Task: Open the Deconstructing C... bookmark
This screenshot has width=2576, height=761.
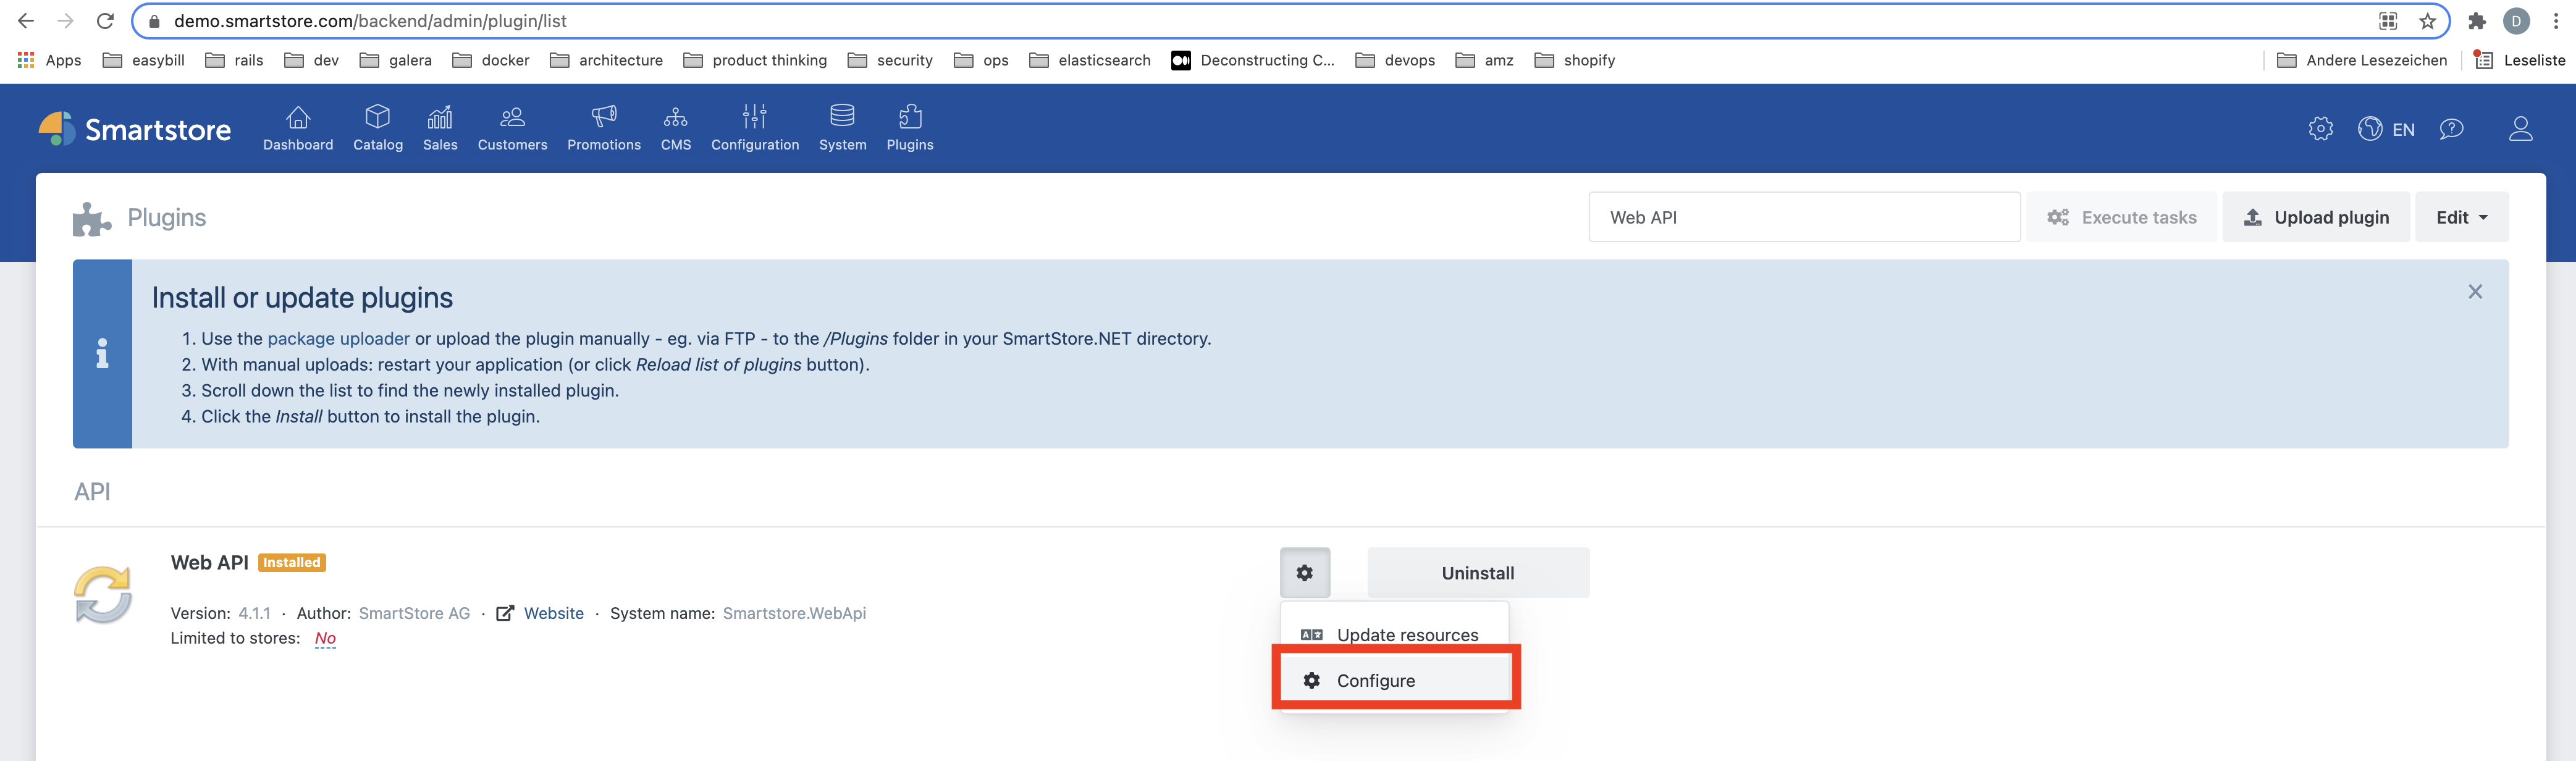Action: pos(1252,60)
